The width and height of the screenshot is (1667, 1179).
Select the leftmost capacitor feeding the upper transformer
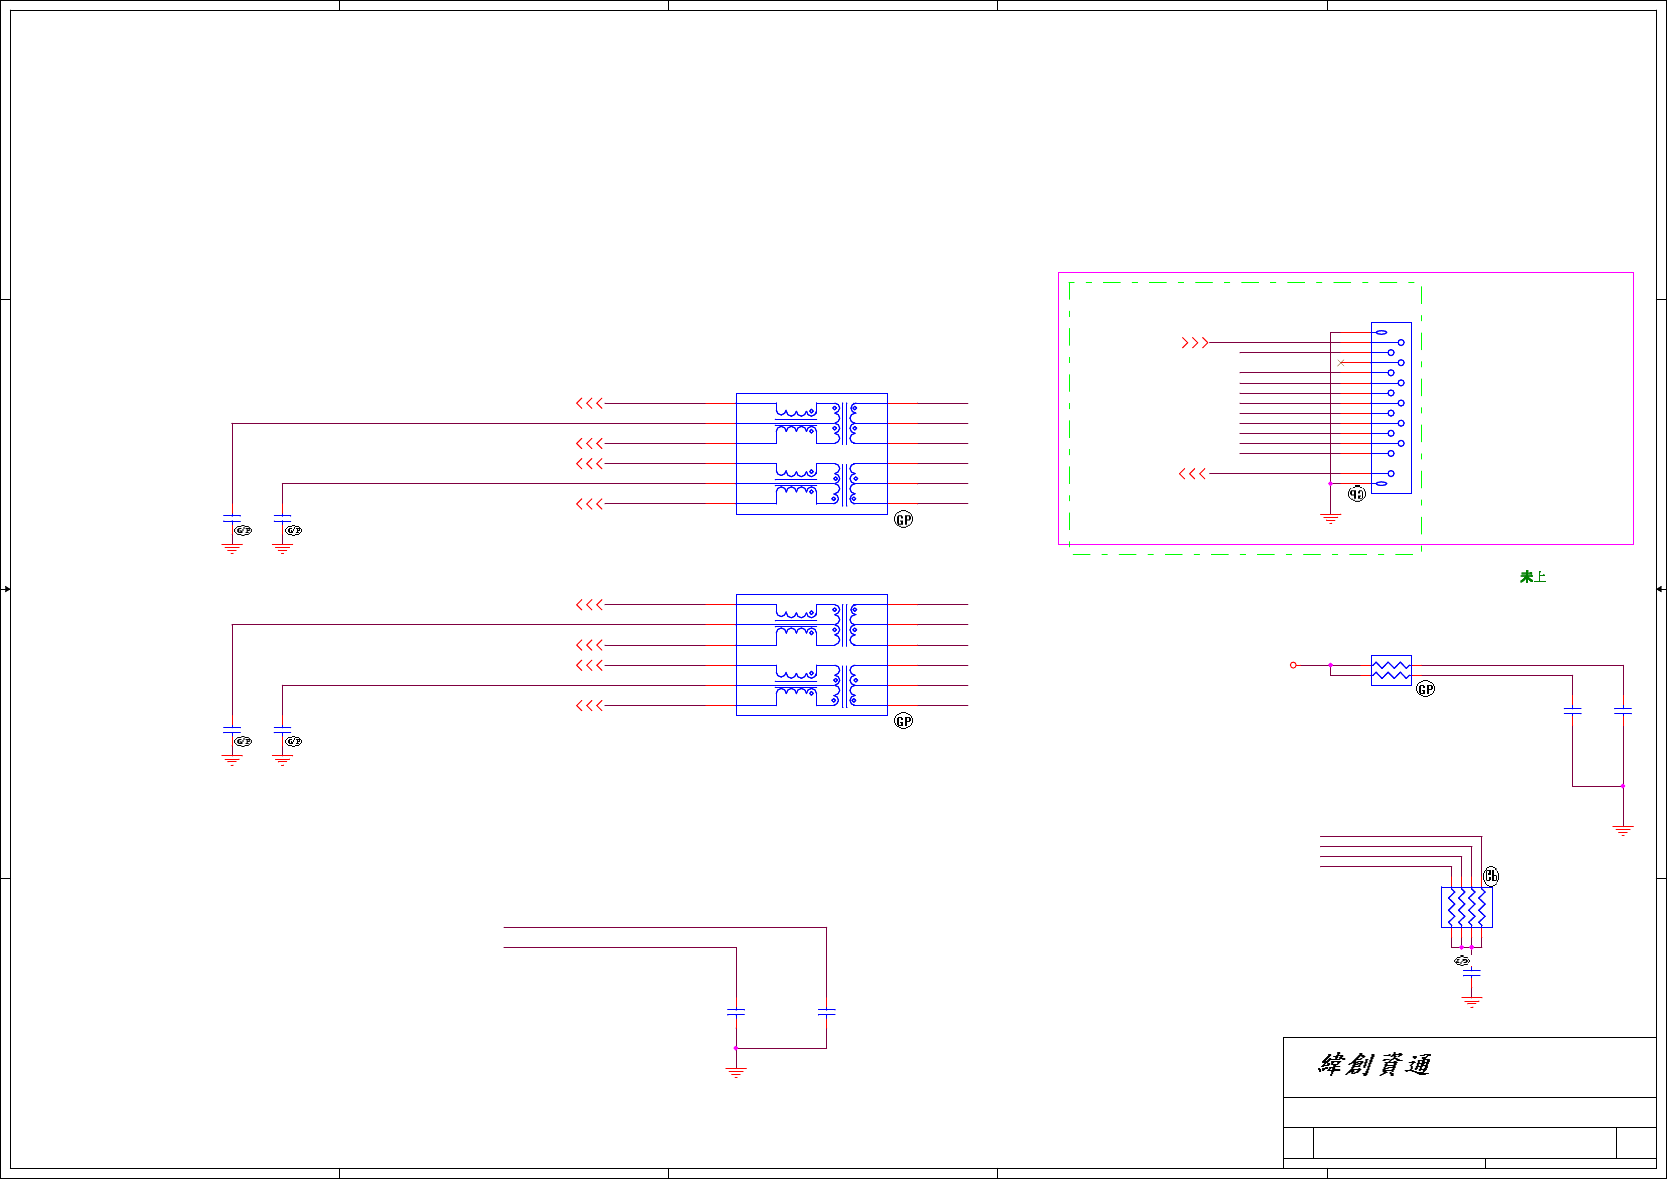(x=232, y=519)
